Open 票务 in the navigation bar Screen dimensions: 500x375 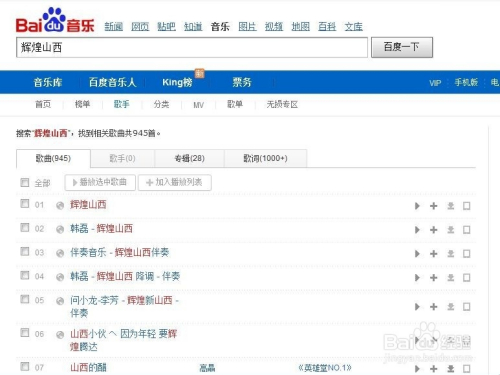tap(242, 82)
